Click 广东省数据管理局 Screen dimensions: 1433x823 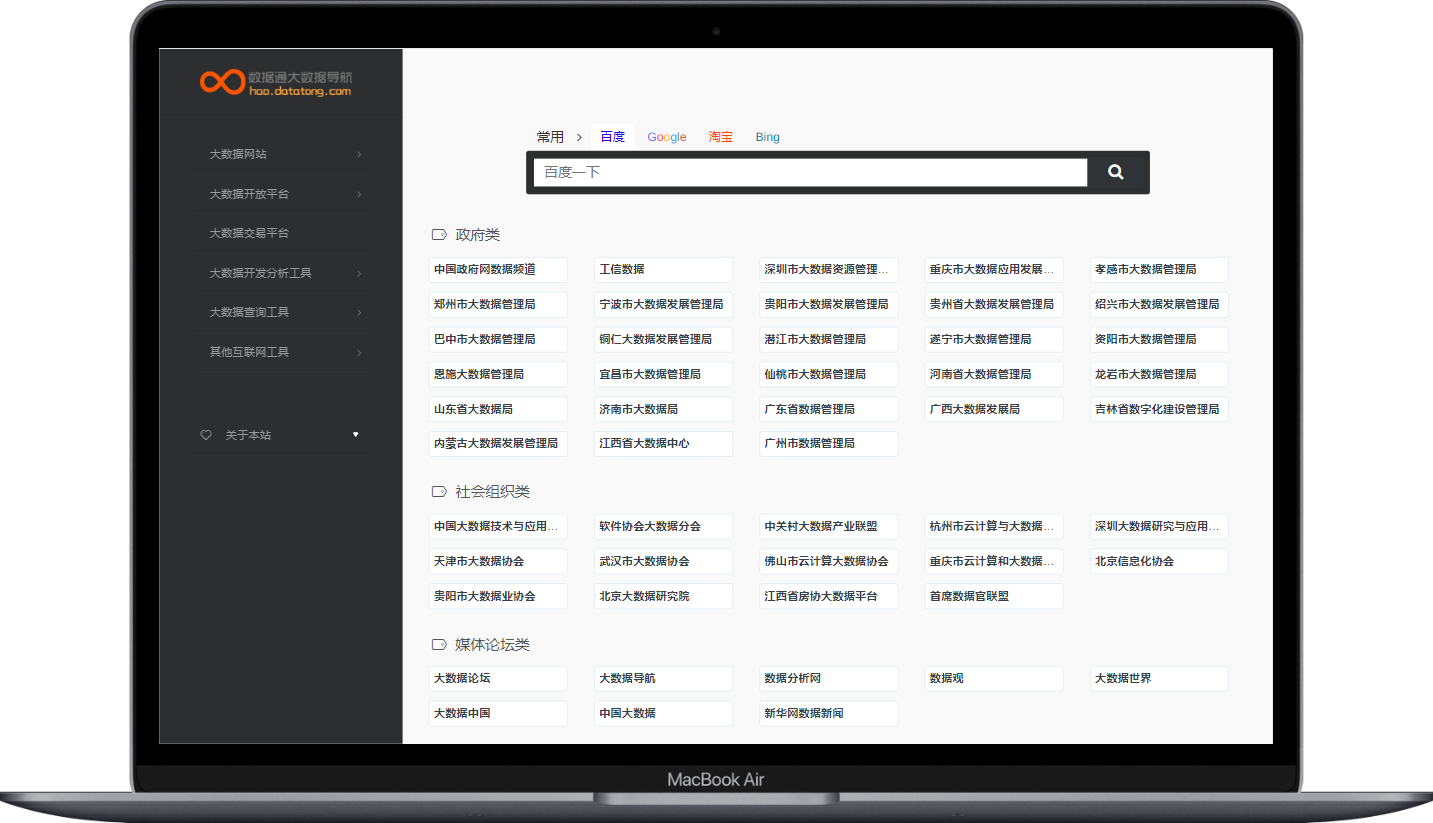pyautogui.click(x=828, y=409)
